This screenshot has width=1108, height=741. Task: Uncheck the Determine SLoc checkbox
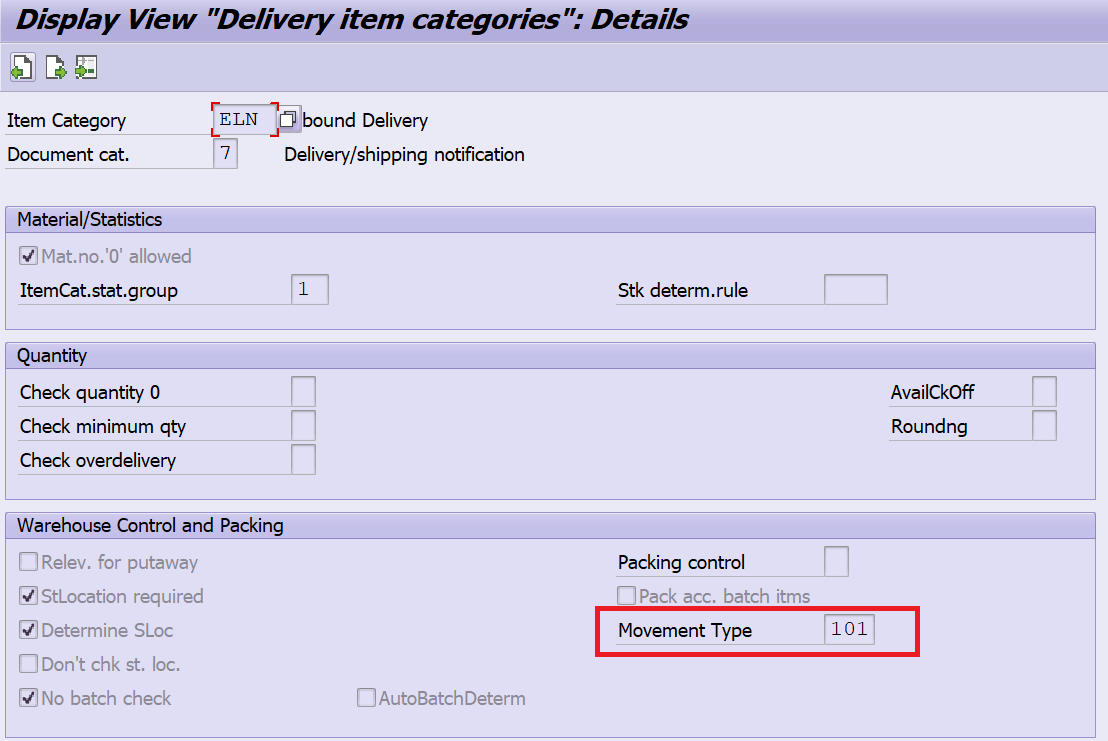[x=29, y=631]
